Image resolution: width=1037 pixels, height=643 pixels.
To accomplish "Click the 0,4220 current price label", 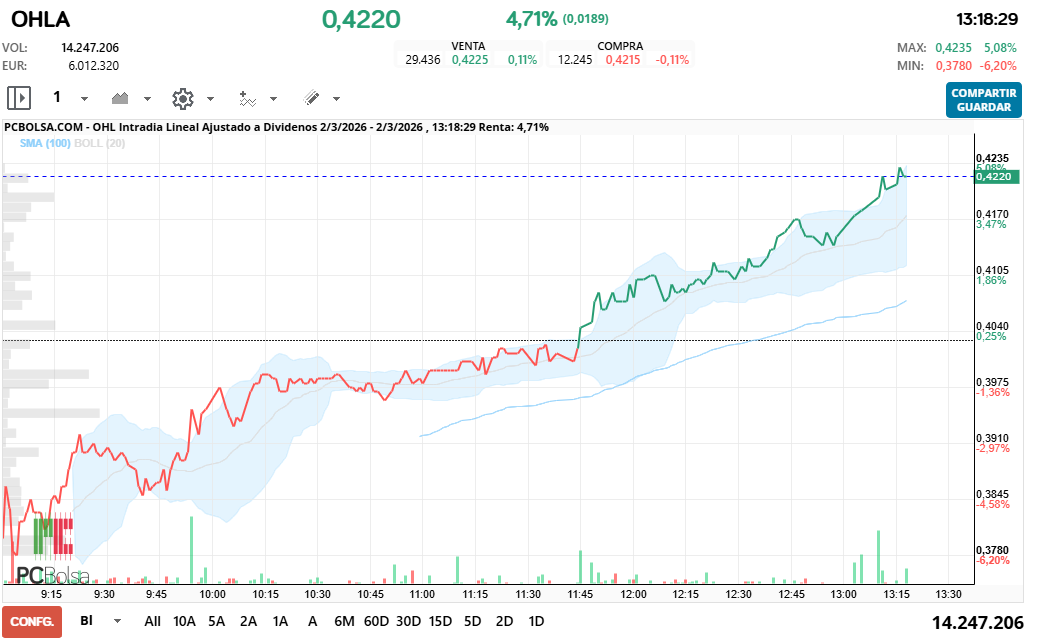I will point(996,176).
